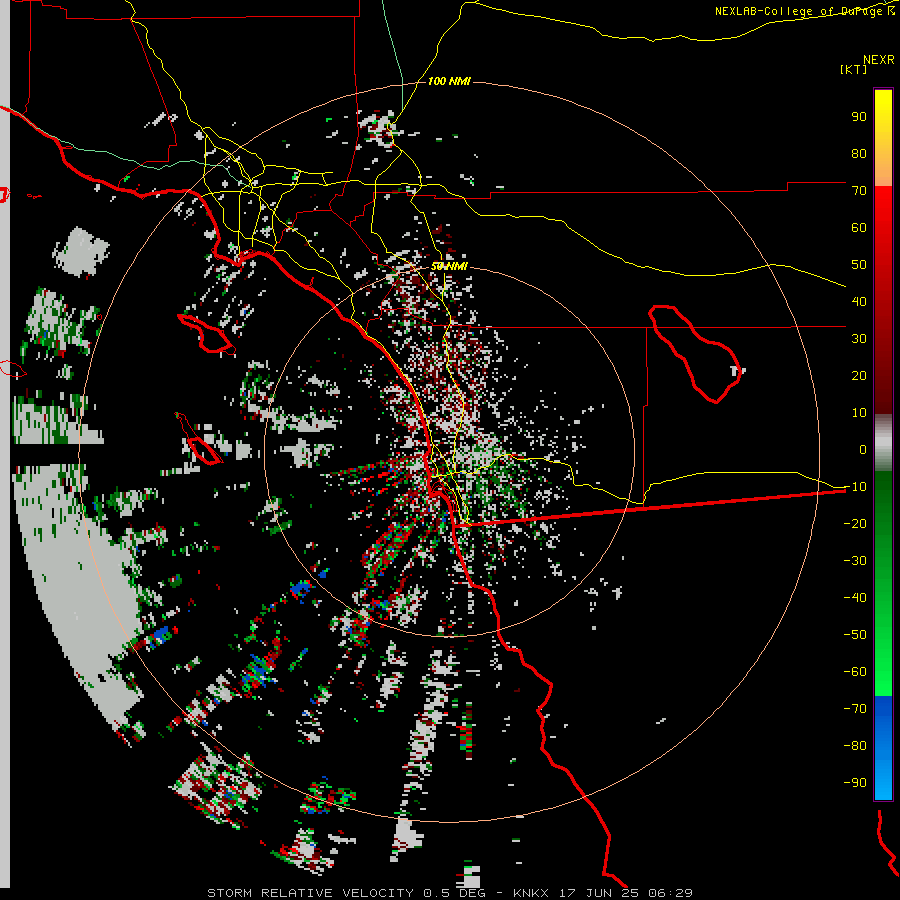Click the STORM RELATIVE VELOCITY caption text

[310, 893]
